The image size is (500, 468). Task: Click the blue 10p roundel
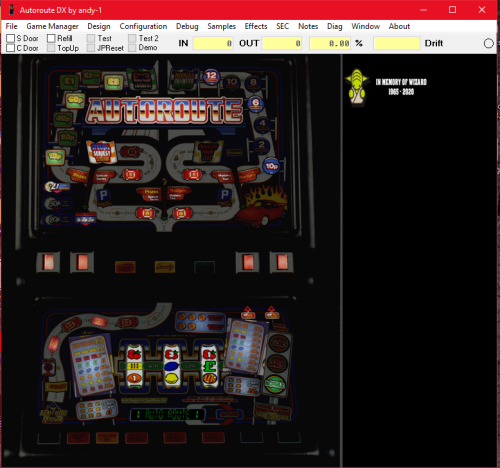271,166
